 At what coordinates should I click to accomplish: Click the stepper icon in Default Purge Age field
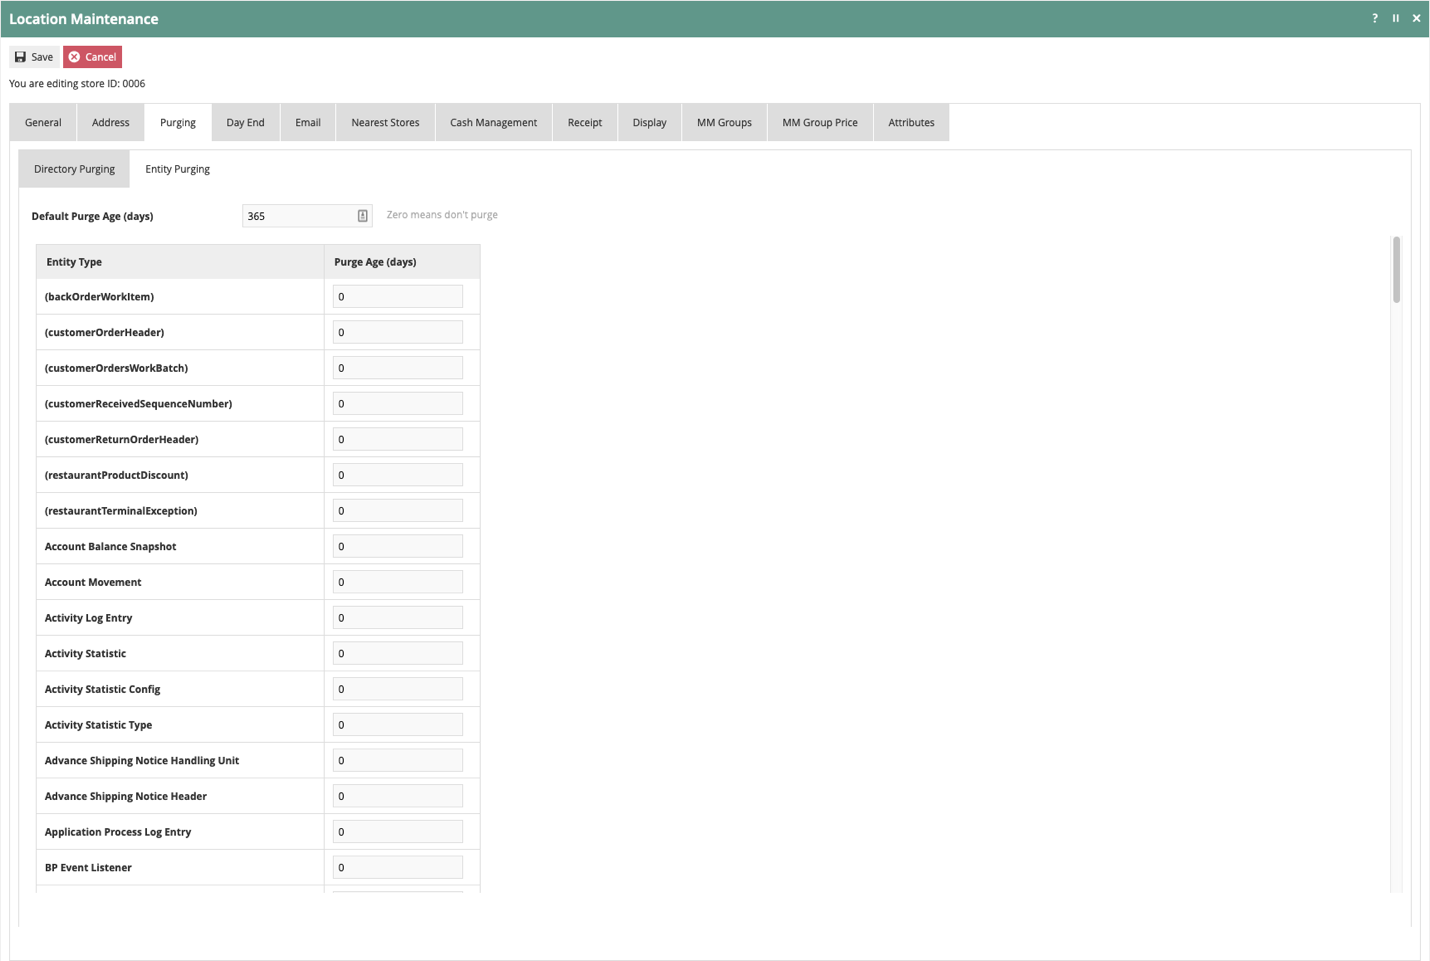tap(362, 216)
